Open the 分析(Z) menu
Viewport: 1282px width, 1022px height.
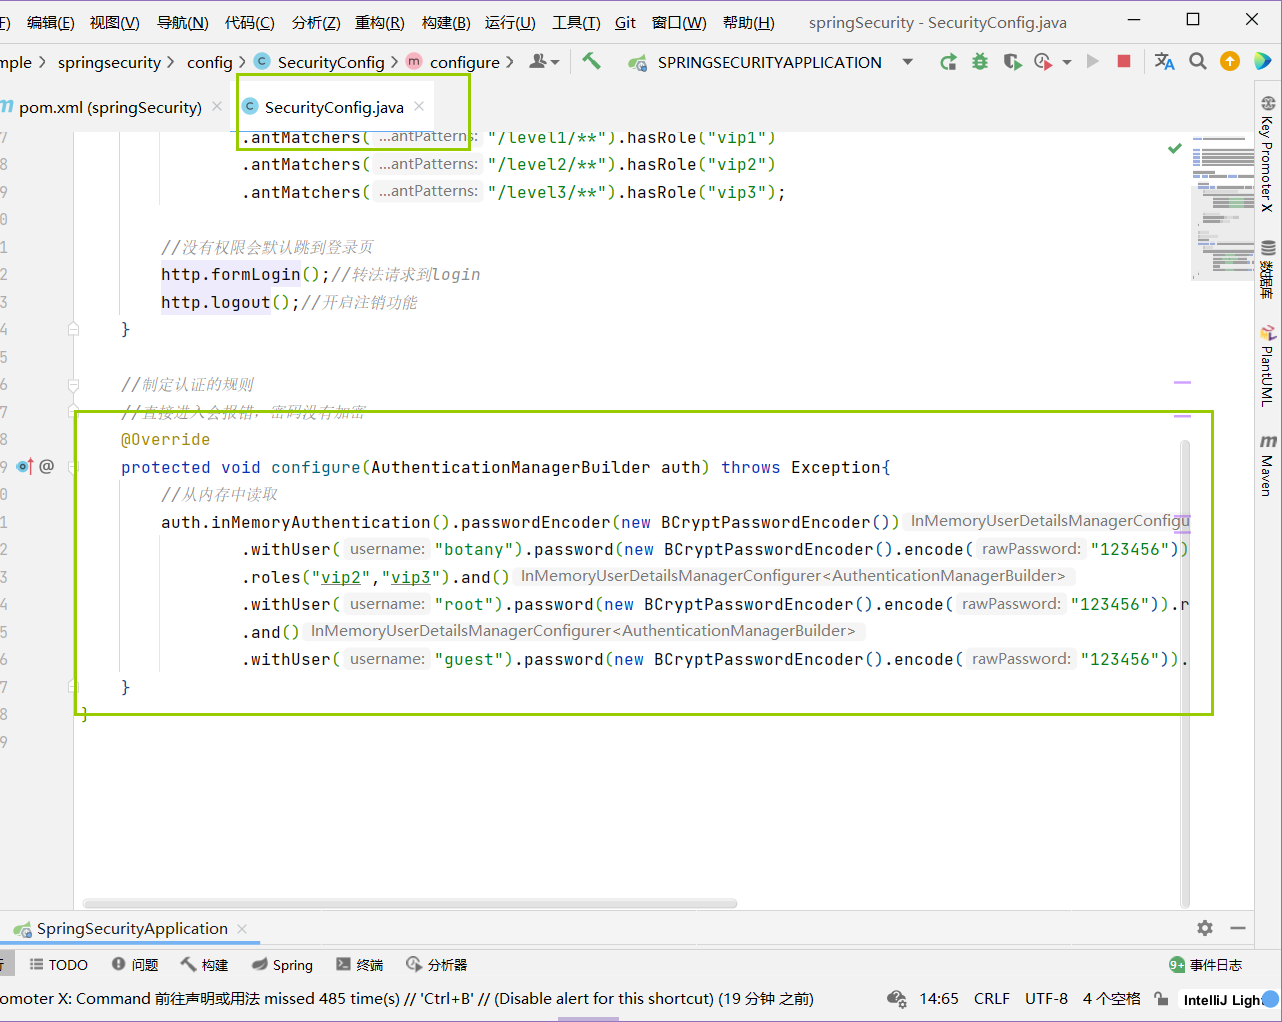click(x=316, y=22)
